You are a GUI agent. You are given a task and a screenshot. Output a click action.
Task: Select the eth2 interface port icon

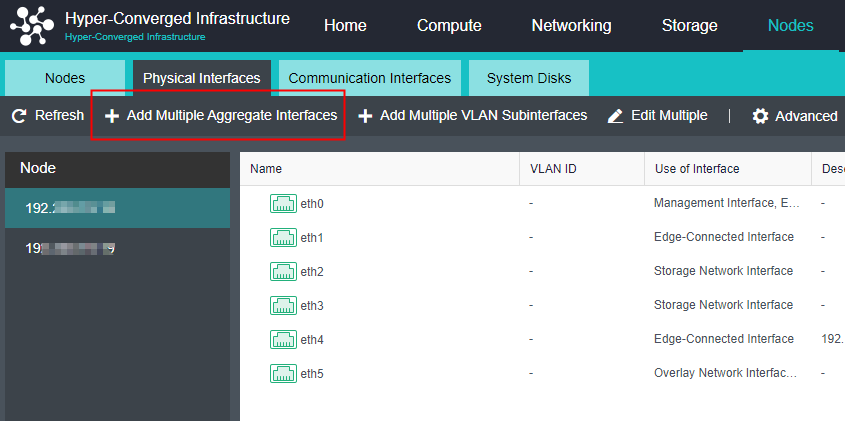click(x=284, y=272)
